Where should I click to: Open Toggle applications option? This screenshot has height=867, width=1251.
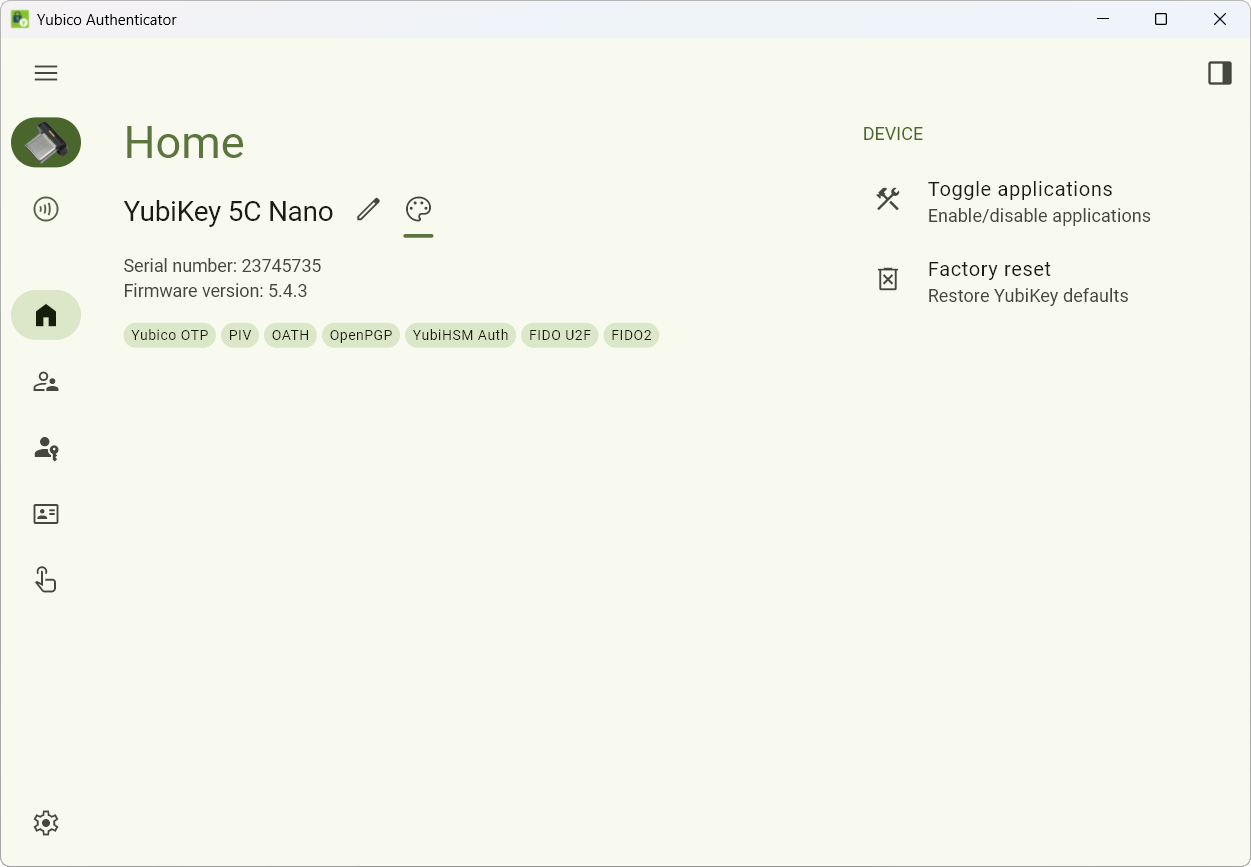click(1039, 202)
